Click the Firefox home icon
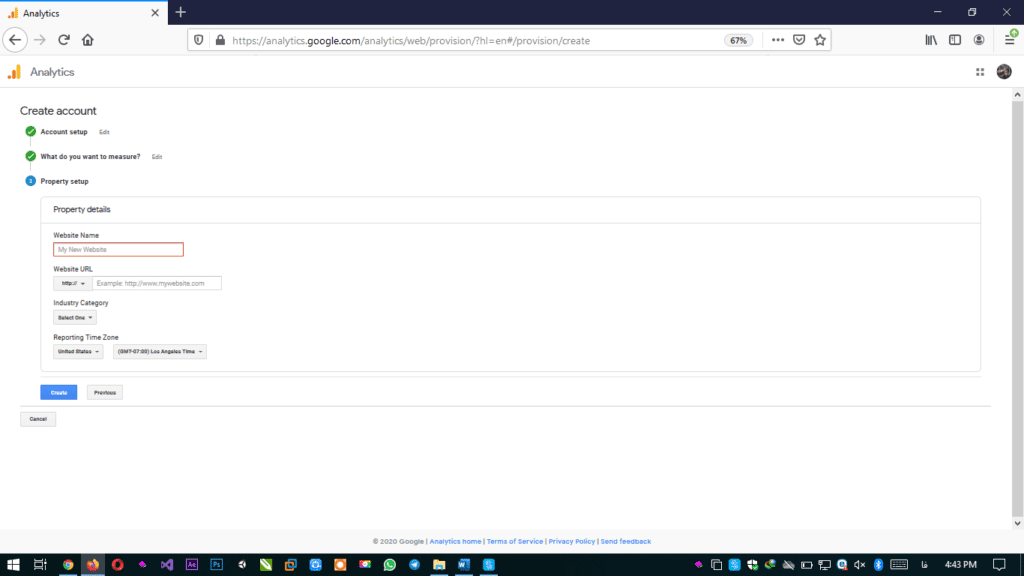Viewport: 1024px width, 576px height. click(88, 40)
